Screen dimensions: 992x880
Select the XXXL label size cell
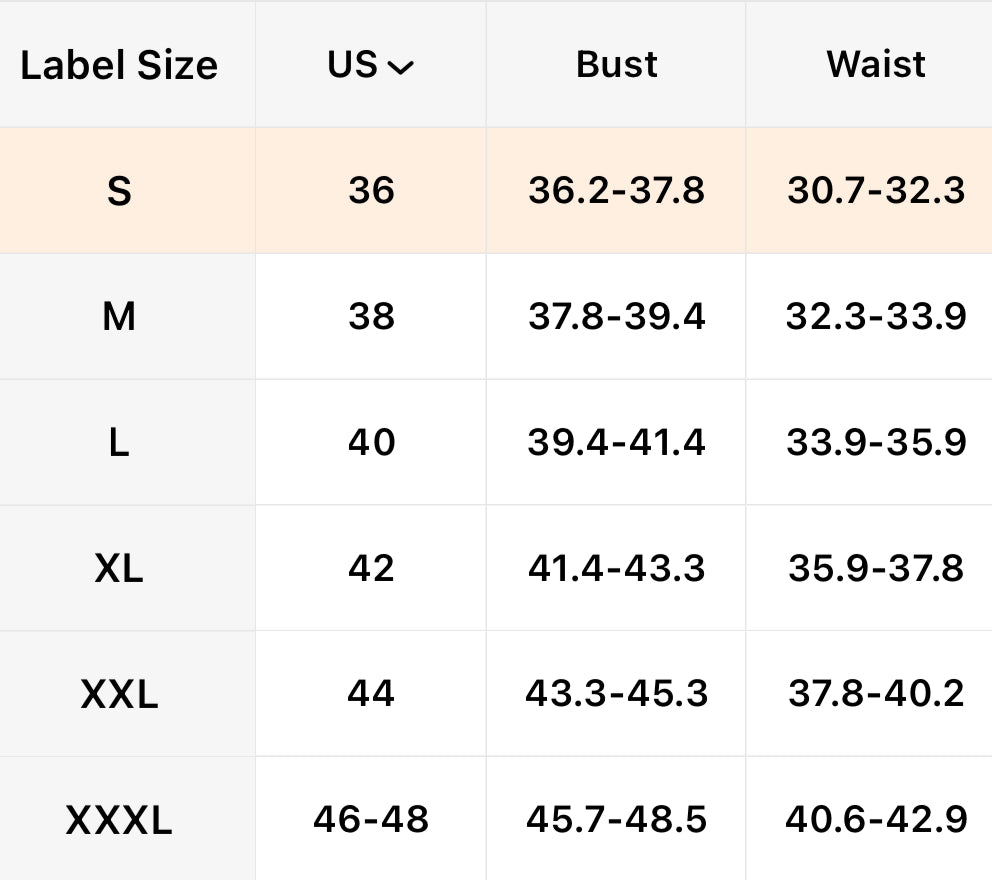pos(119,820)
